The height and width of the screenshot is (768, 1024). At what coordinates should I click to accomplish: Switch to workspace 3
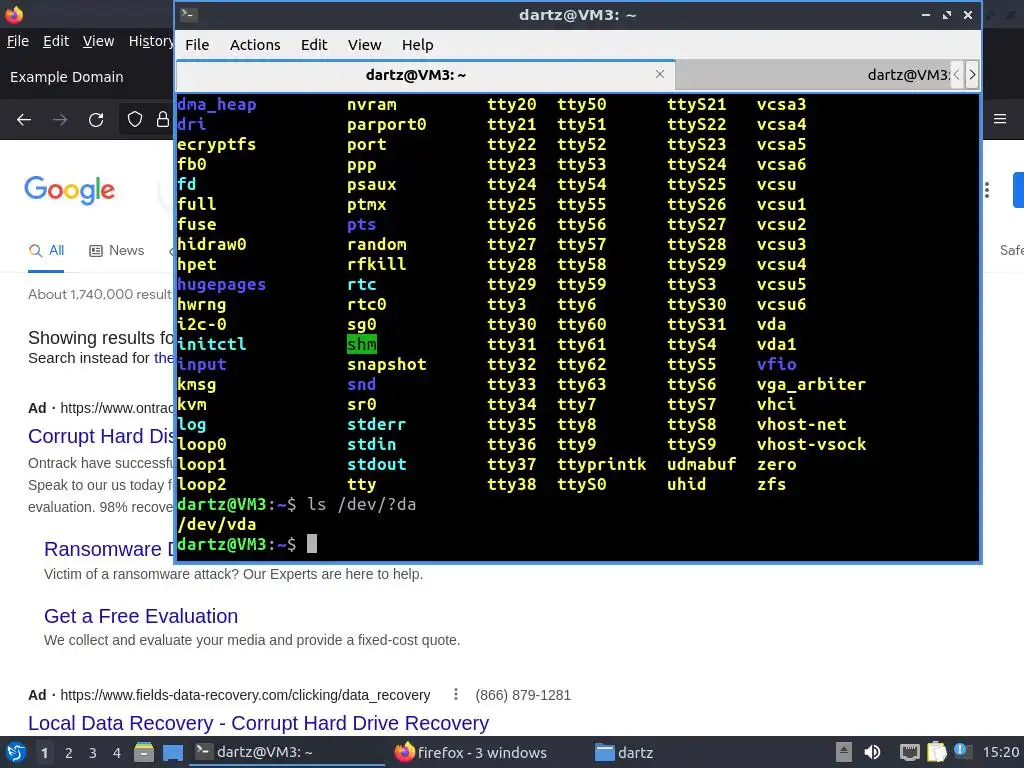tap(93, 753)
